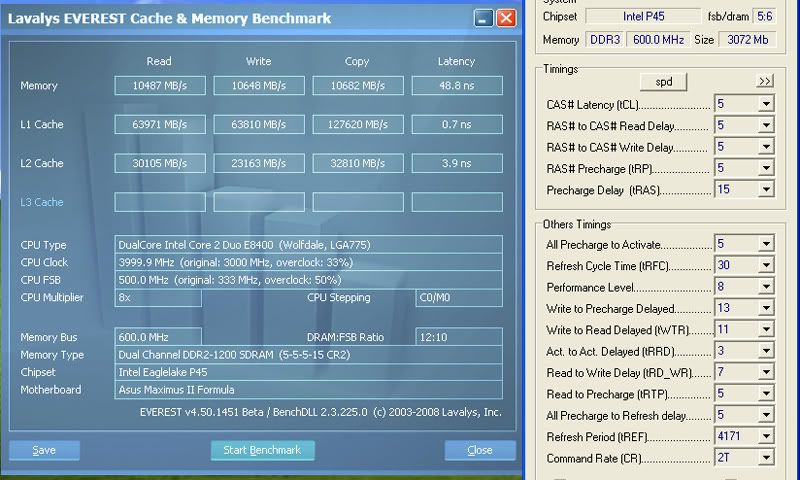Open RAS# to CAS# Write Delay dropdown
800x480 pixels.
click(x=766, y=147)
